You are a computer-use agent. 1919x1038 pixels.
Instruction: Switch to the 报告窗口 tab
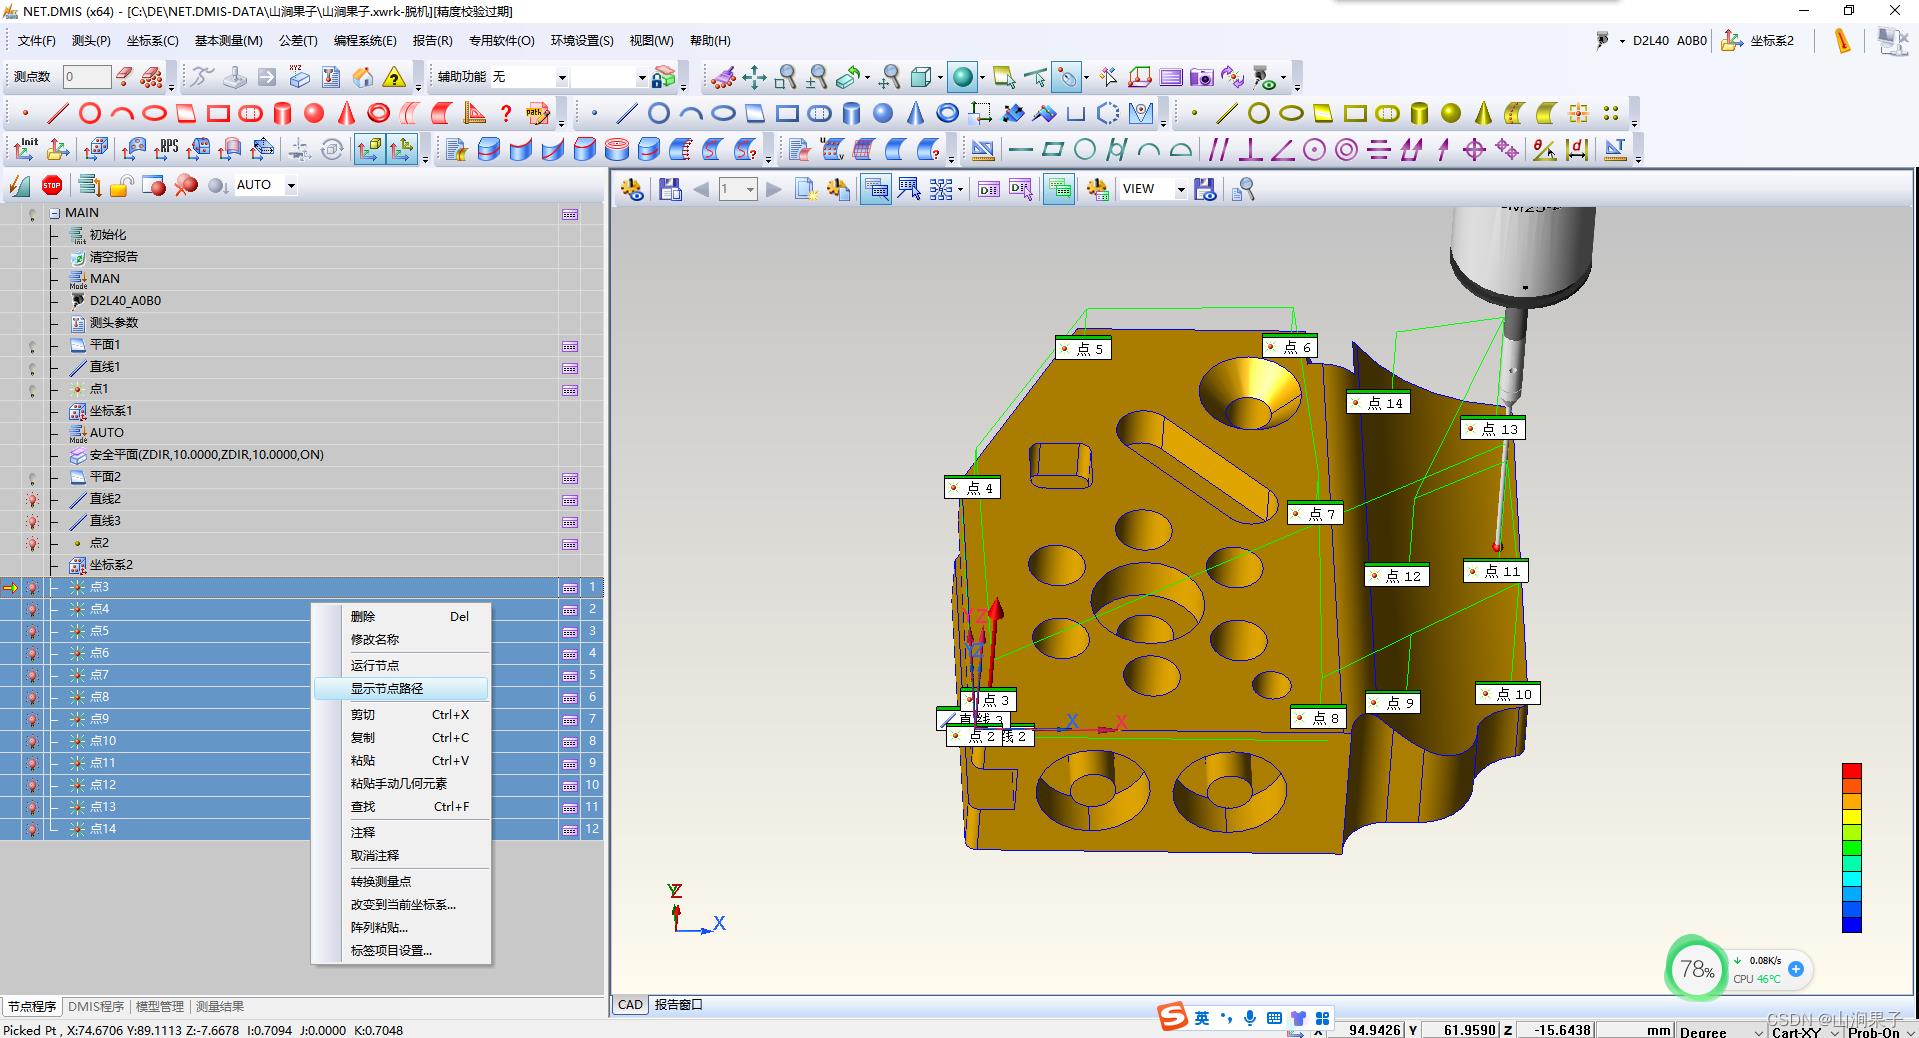[x=679, y=1005]
